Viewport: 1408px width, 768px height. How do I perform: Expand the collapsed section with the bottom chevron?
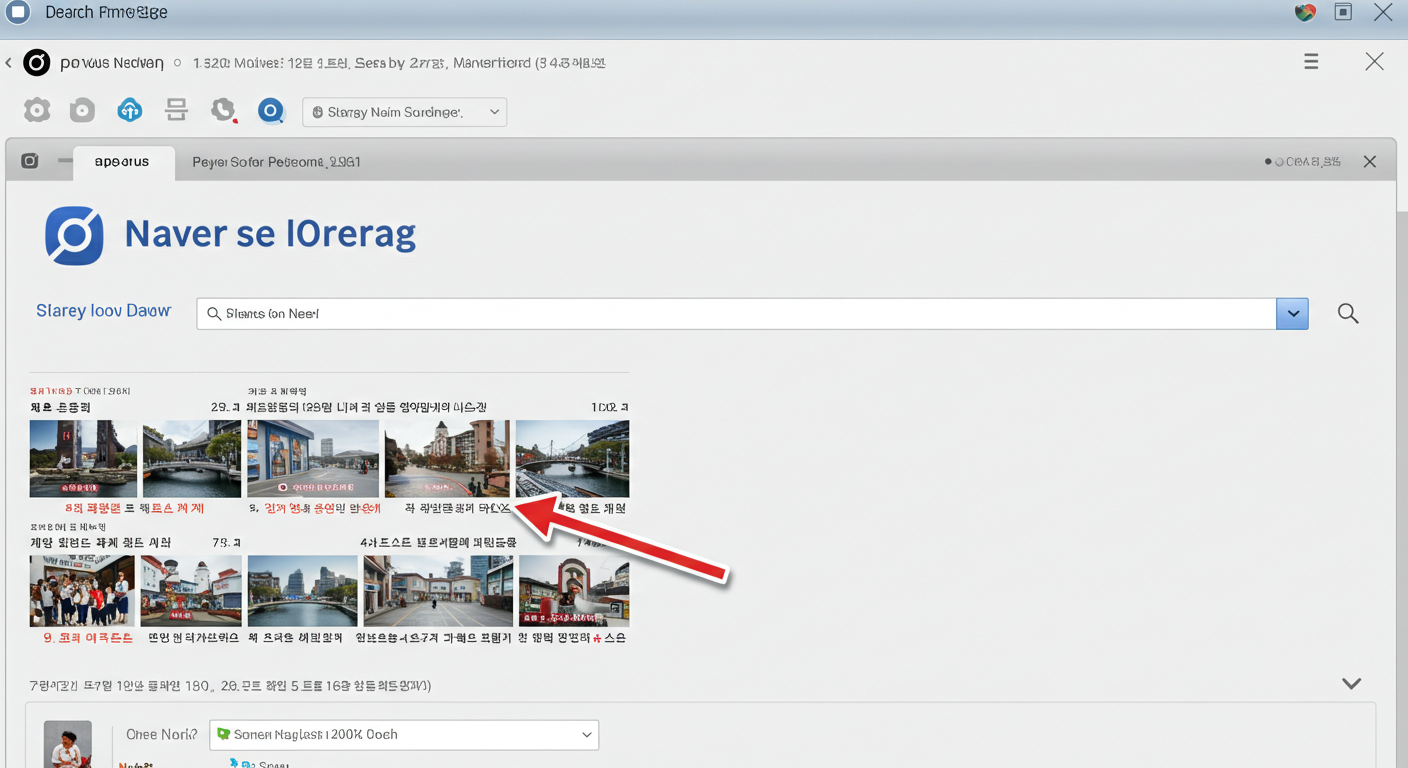[1351, 683]
